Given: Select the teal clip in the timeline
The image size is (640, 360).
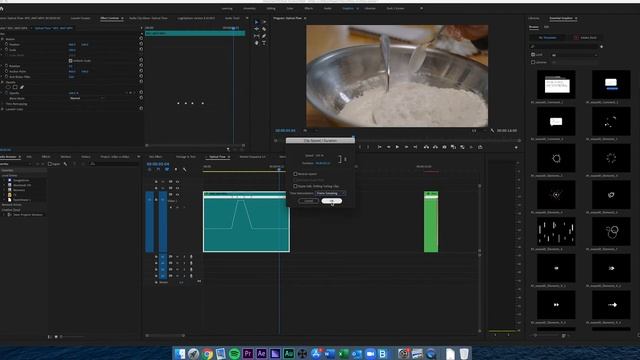Looking at the screenshot, I should [x=247, y=222].
